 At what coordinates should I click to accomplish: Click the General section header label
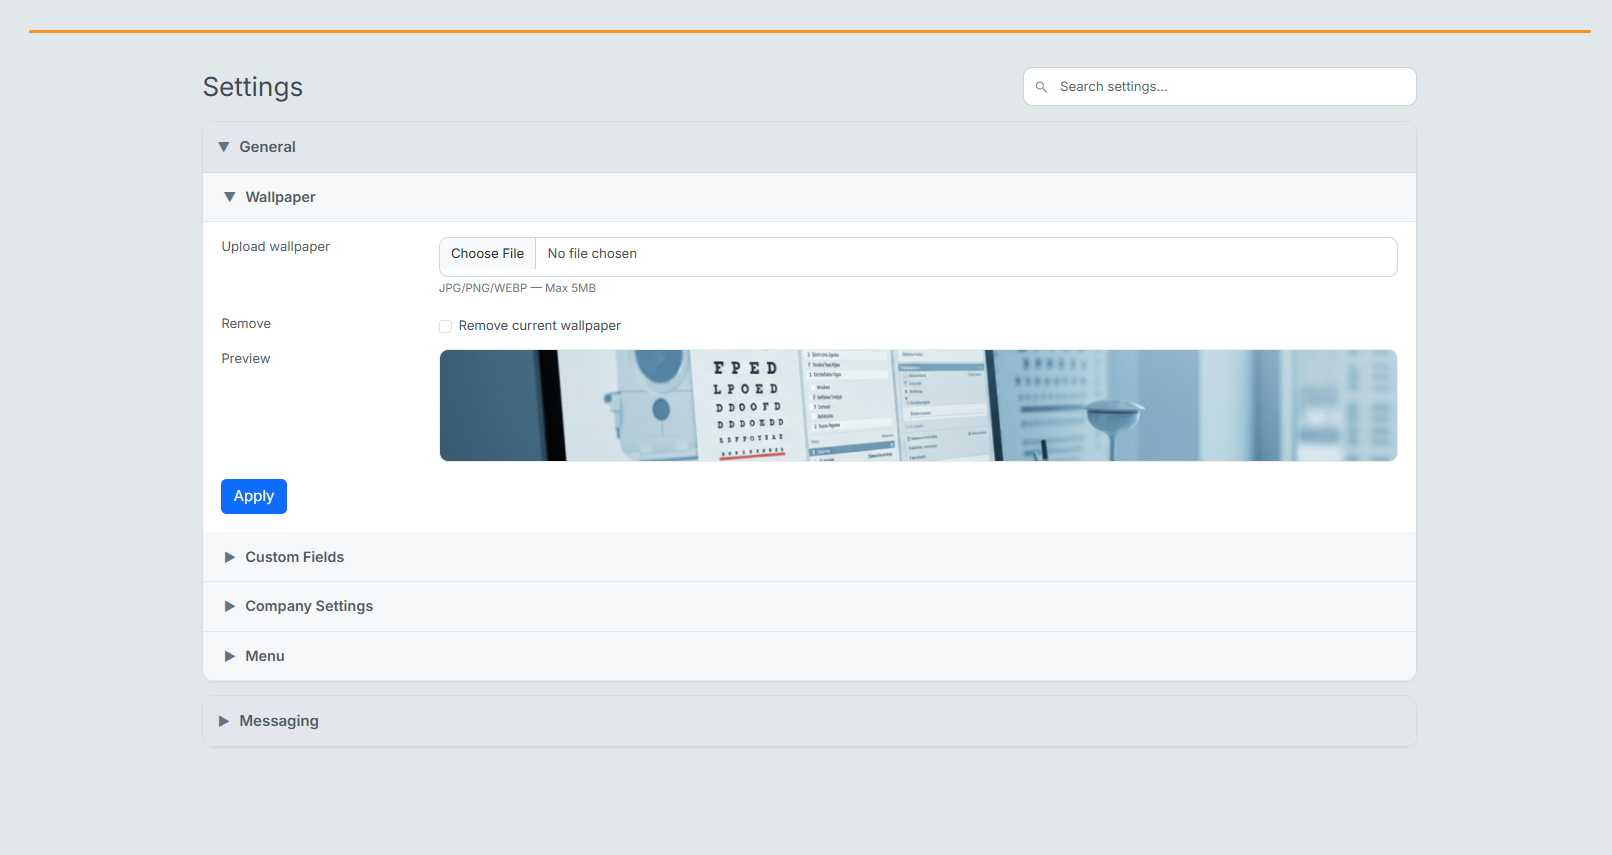(x=267, y=147)
